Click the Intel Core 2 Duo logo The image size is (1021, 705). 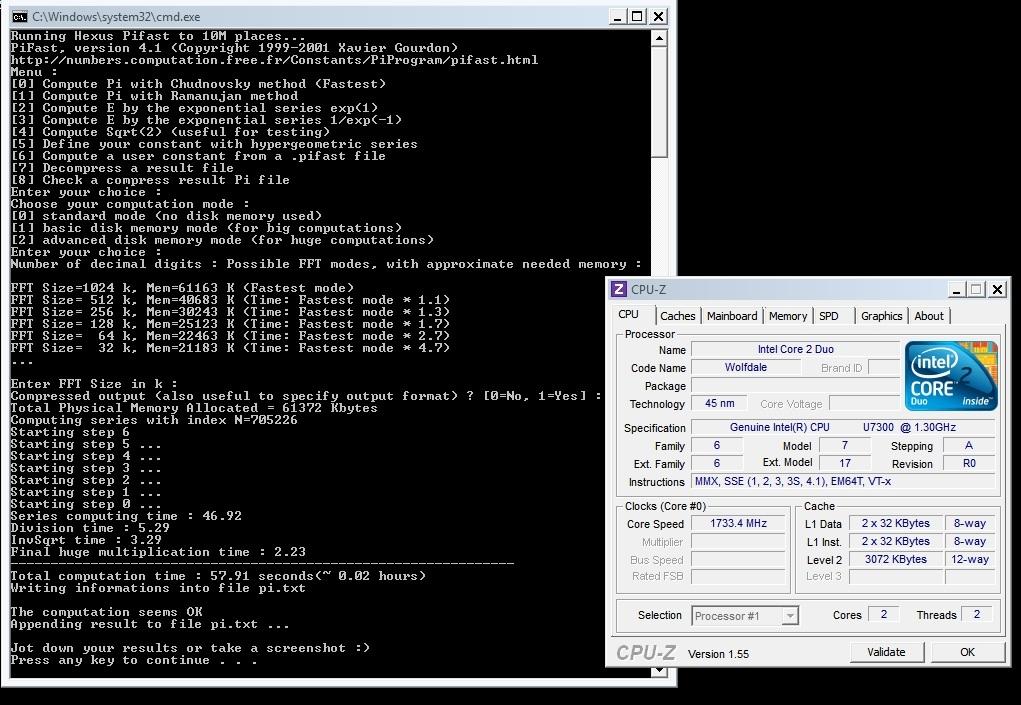point(951,376)
